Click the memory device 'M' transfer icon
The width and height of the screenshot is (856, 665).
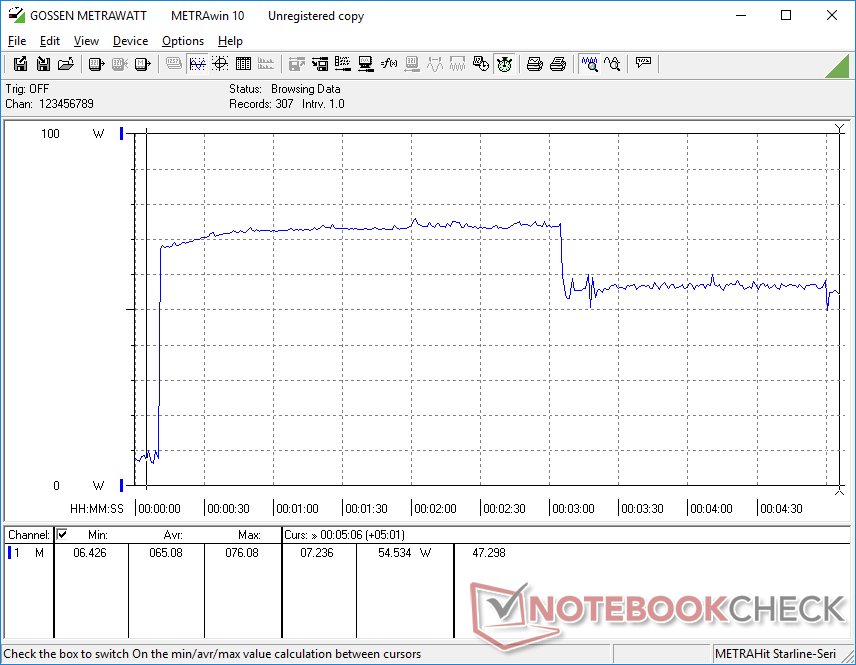[x=142, y=64]
